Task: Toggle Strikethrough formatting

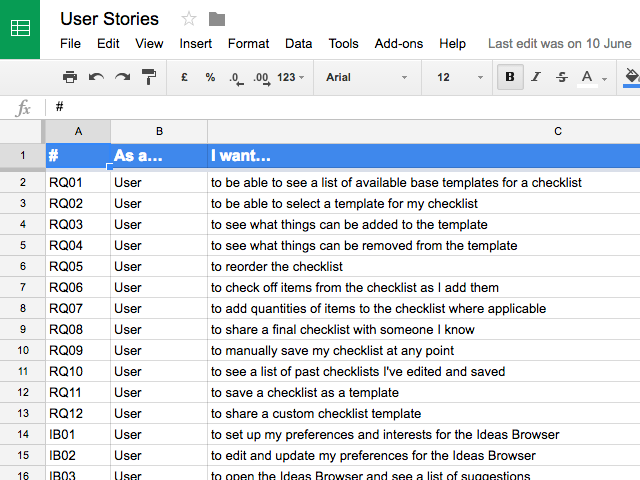Action: pos(562,77)
